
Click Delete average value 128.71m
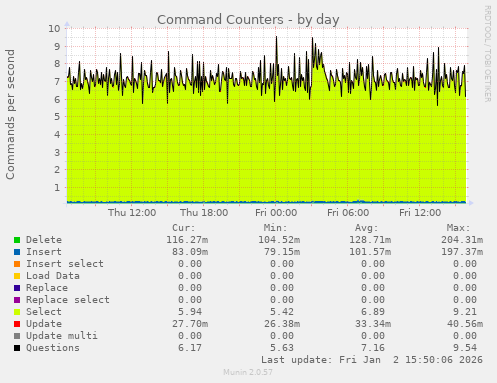tap(370, 240)
